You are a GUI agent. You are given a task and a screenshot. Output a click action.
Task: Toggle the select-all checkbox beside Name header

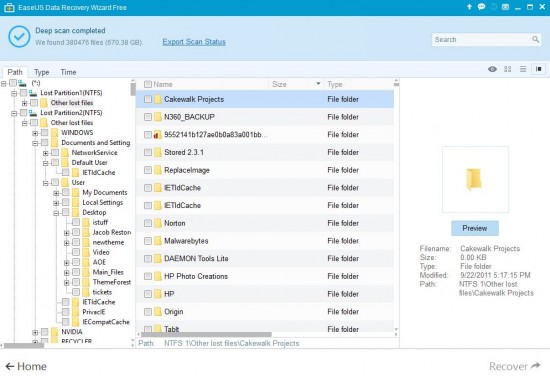(x=148, y=84)
